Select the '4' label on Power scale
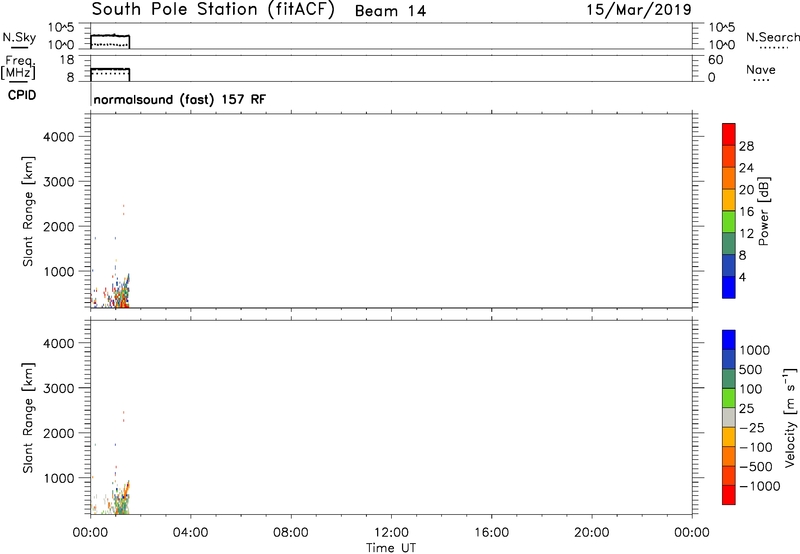 pos(742,277)
